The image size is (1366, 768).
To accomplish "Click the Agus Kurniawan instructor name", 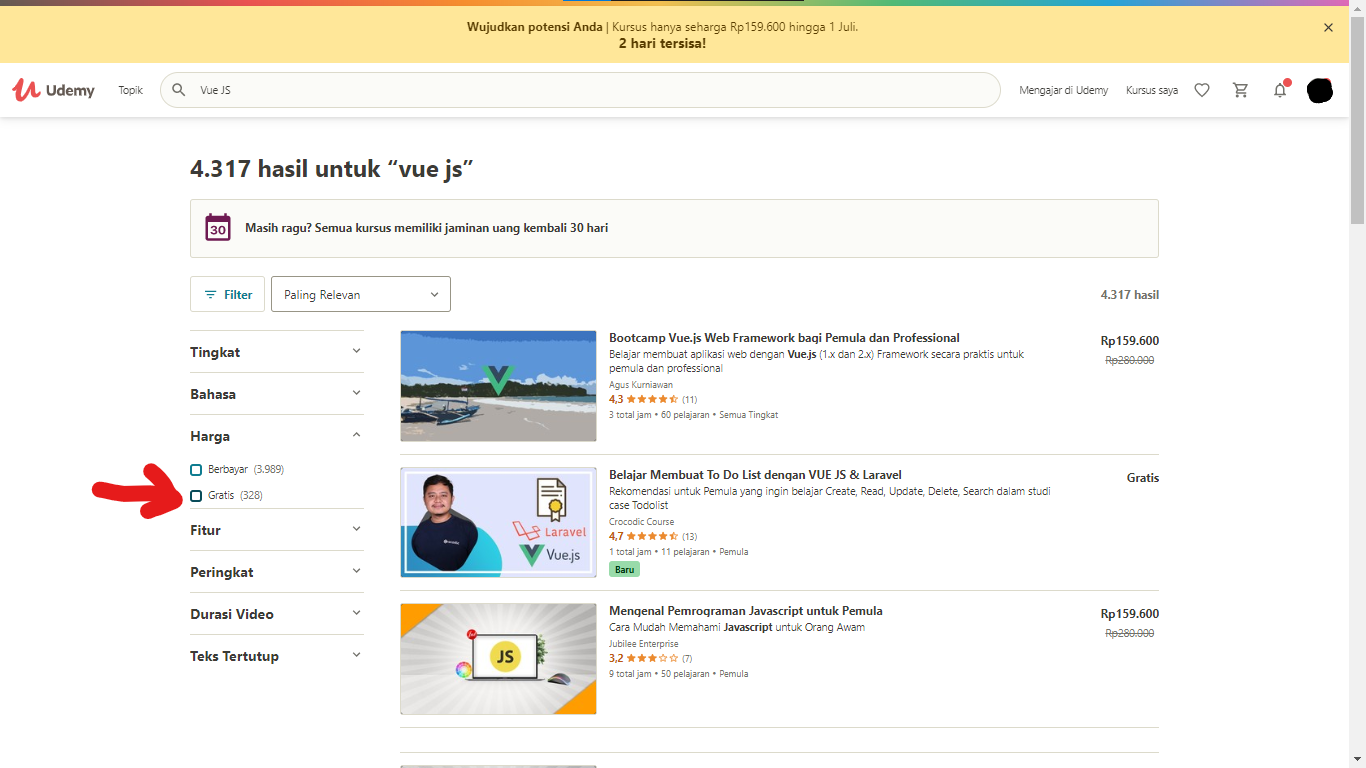I will pyautogui.click(x=641, y=384).
